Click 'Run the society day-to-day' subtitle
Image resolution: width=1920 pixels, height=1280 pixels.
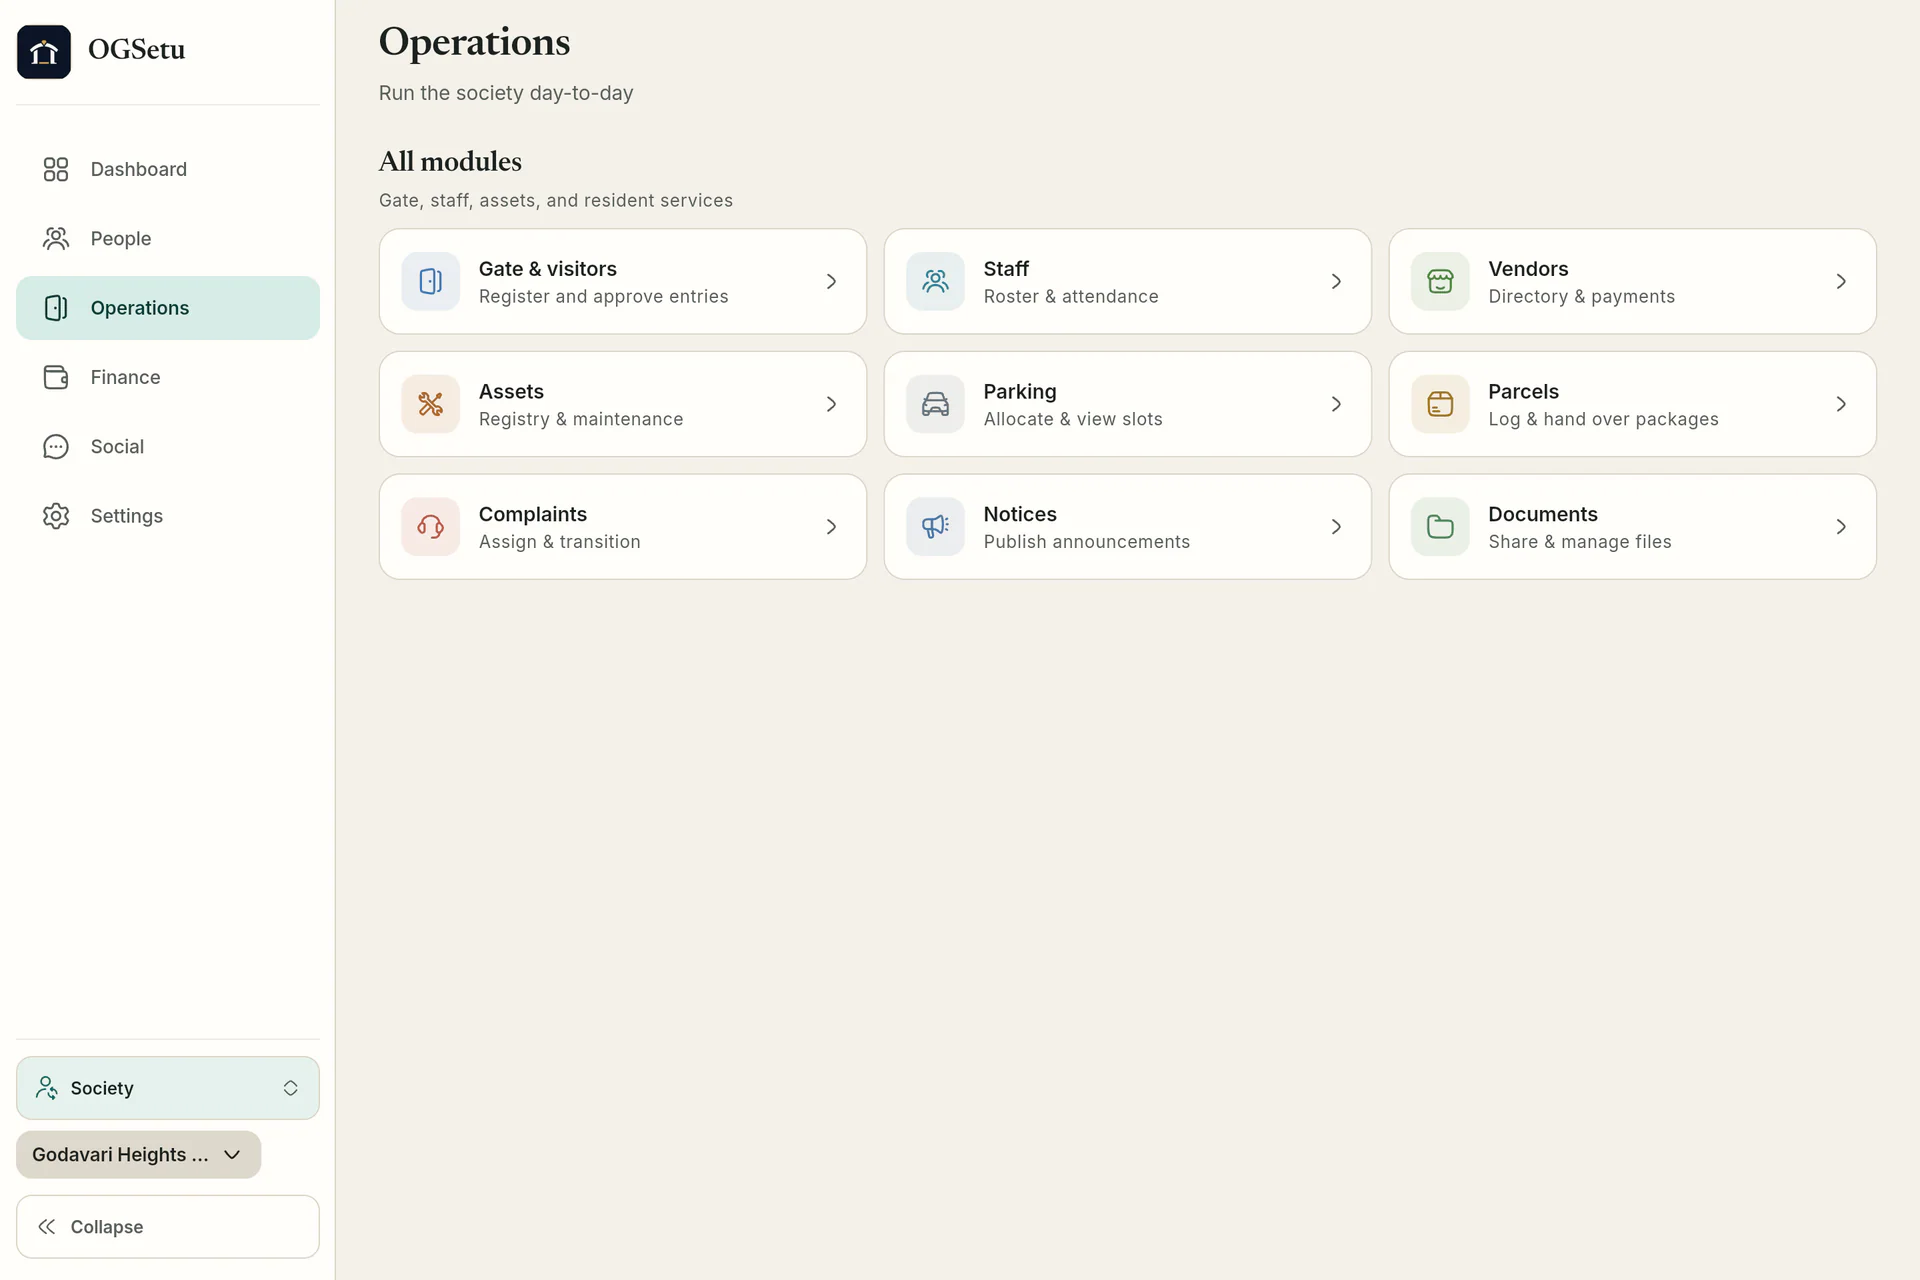(506, 93)
